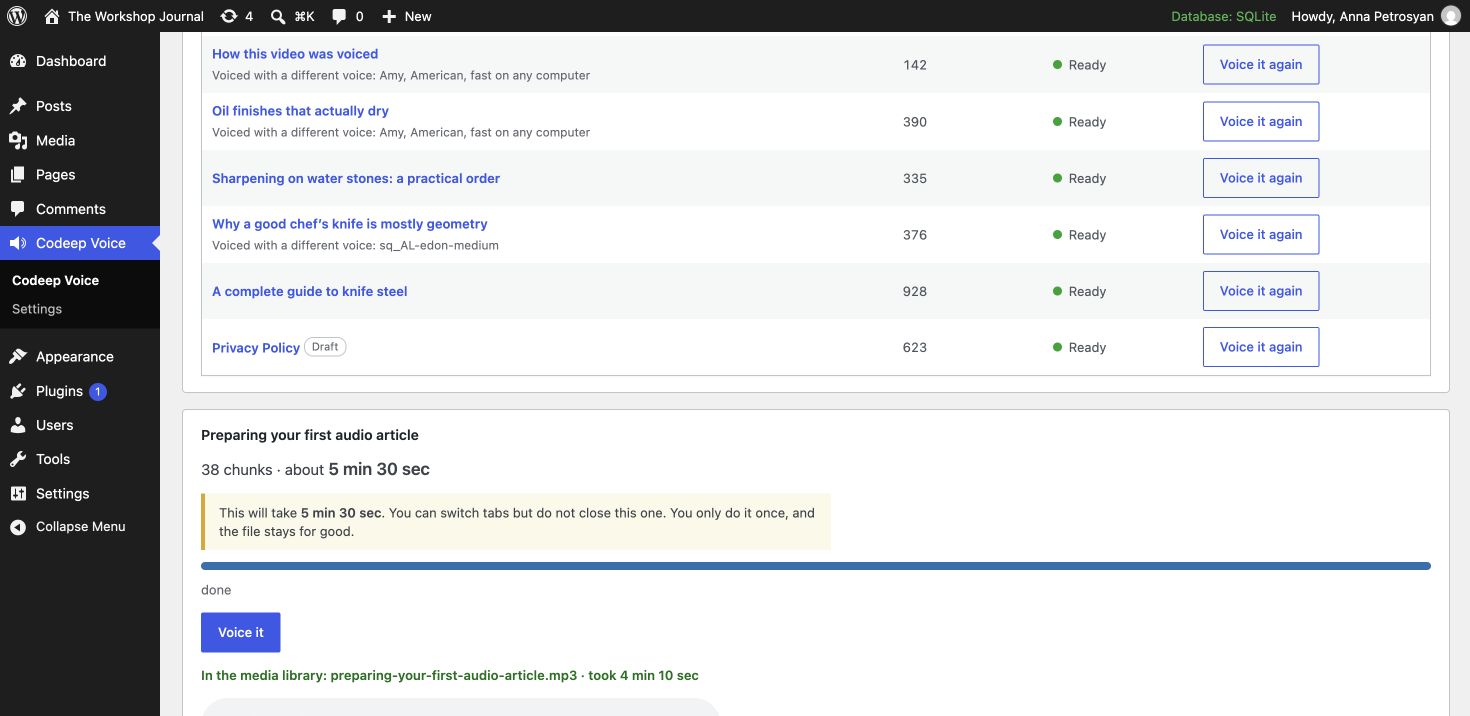Click the '38 chunks · about 5 min 30 sec' text
Screen dimensions: 1470x716
(x=315, y=469)
